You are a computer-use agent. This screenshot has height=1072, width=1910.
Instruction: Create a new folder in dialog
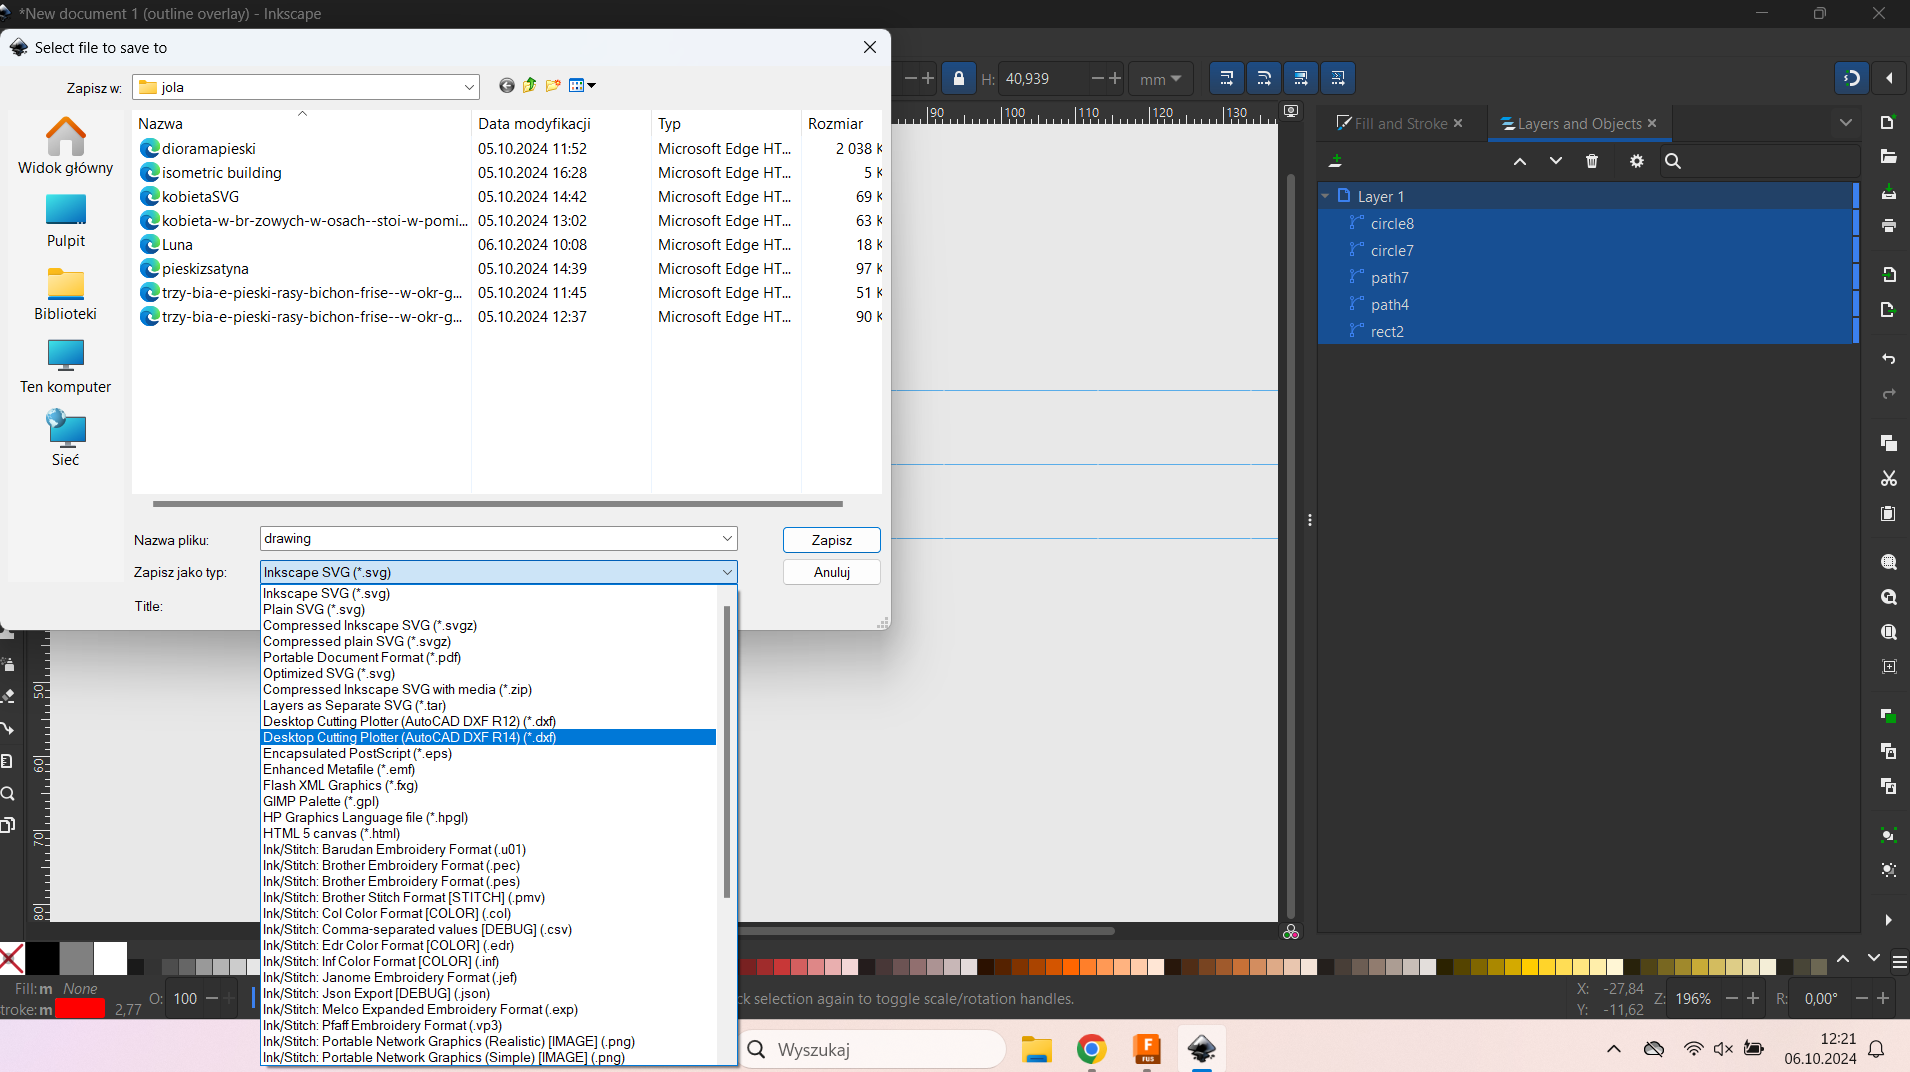(553, 86)
